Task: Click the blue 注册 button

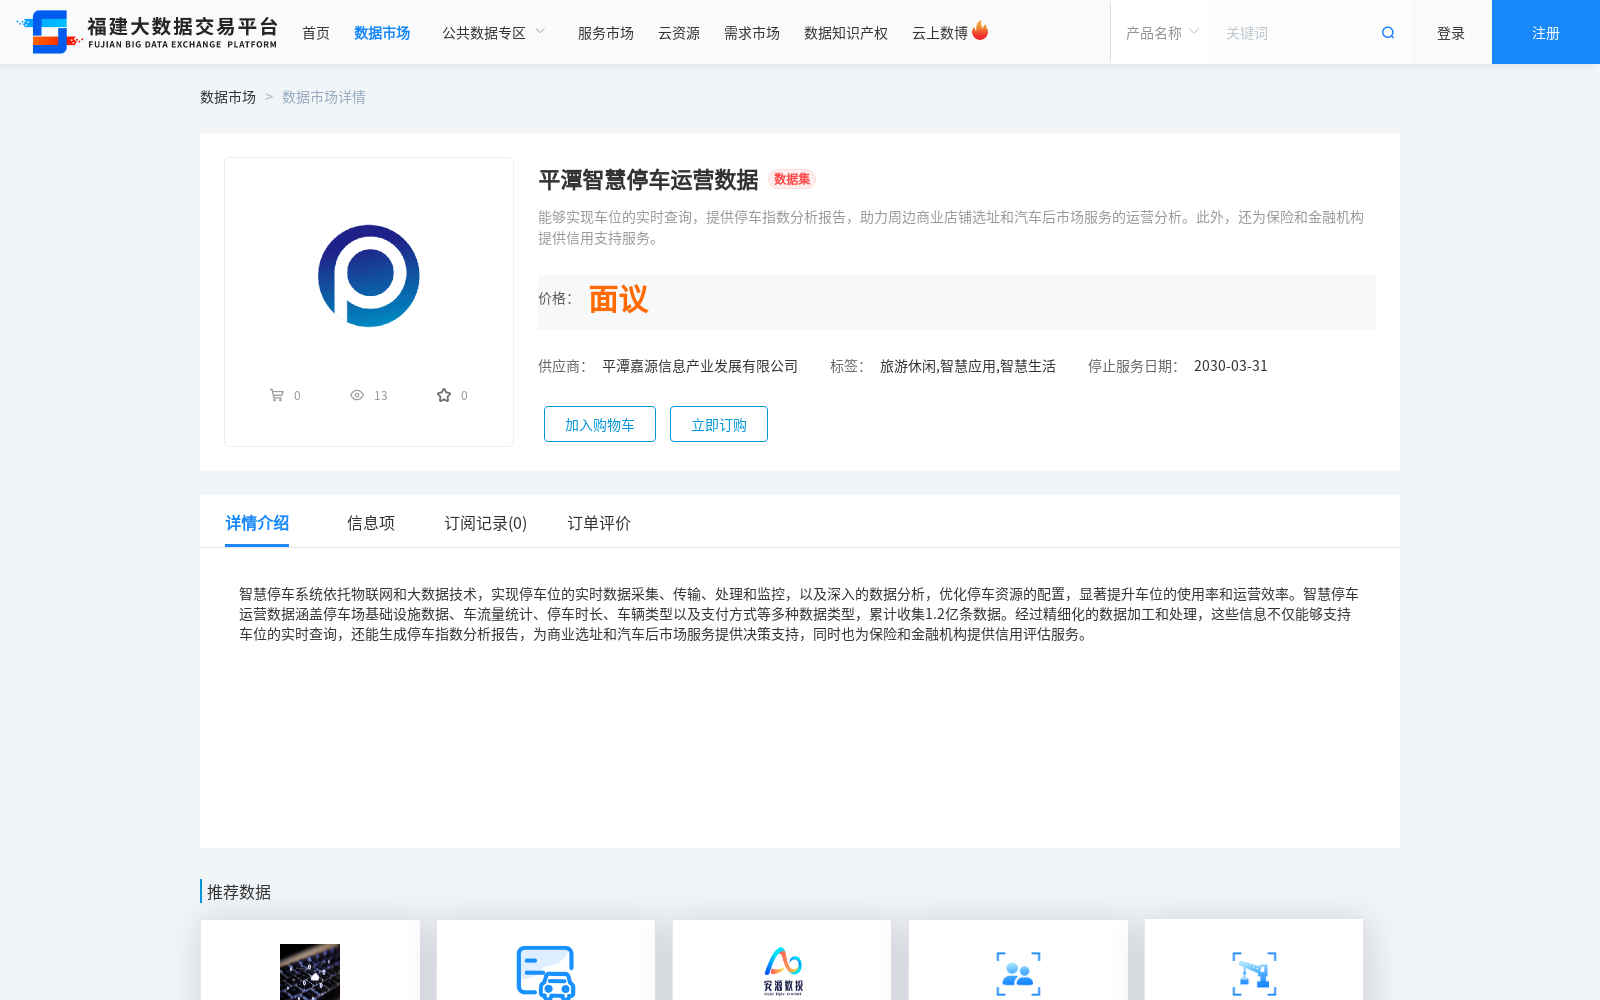Action: [x=1546, y=32]
